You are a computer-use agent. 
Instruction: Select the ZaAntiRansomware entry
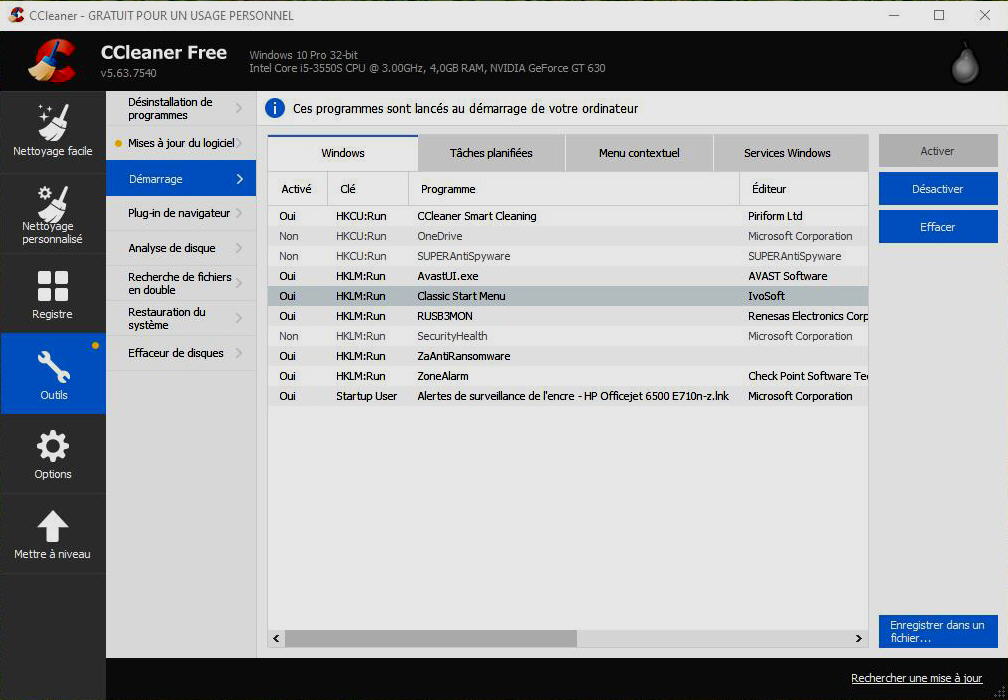[x=568, y=356]
